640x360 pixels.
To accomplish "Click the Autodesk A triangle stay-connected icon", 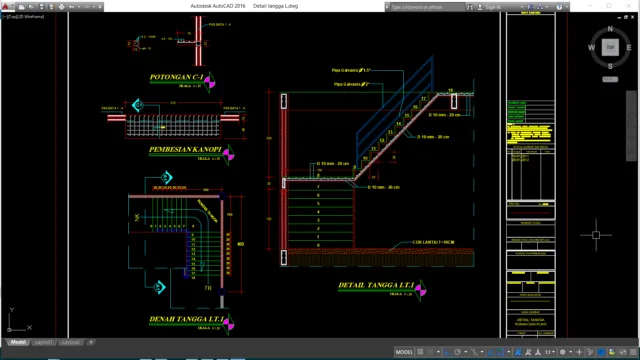I will pos(540,7).
